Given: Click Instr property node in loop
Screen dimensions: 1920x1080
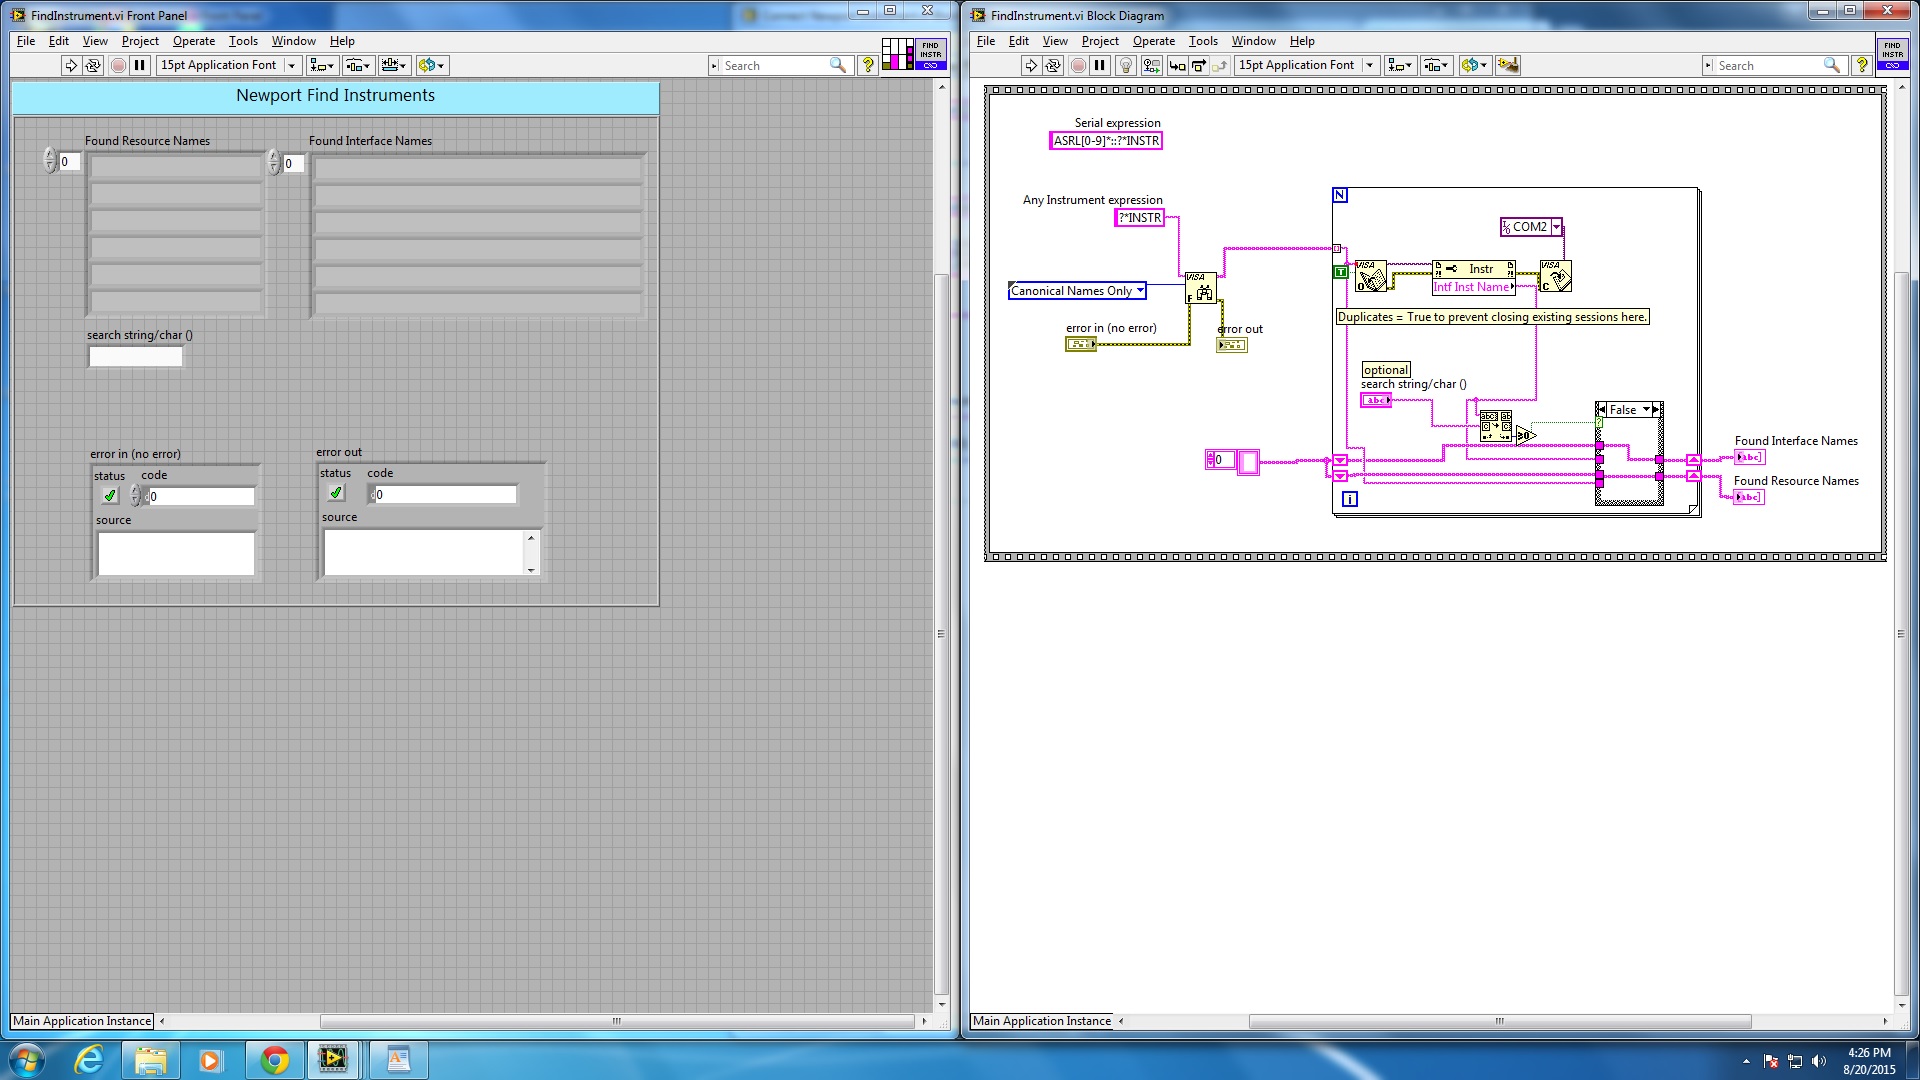Looking at the screenshot, I should [x=1474, y=277].
